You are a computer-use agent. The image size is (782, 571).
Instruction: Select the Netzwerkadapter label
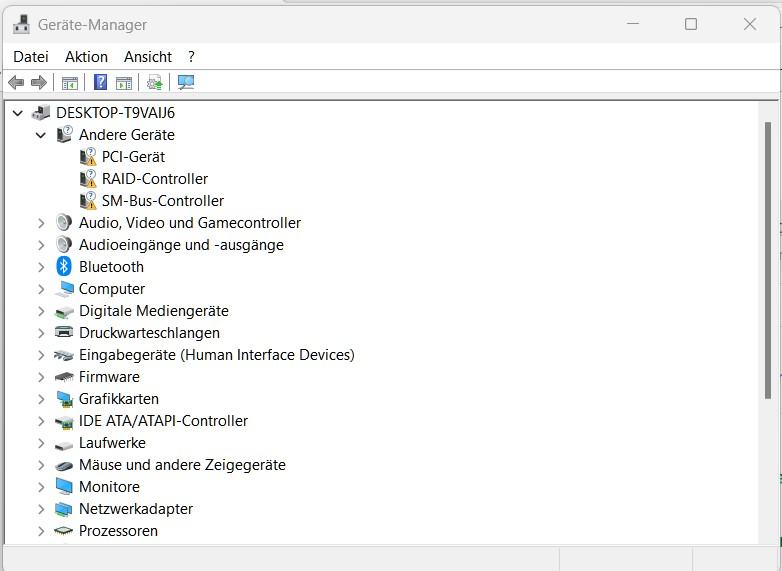pos(136,509)
